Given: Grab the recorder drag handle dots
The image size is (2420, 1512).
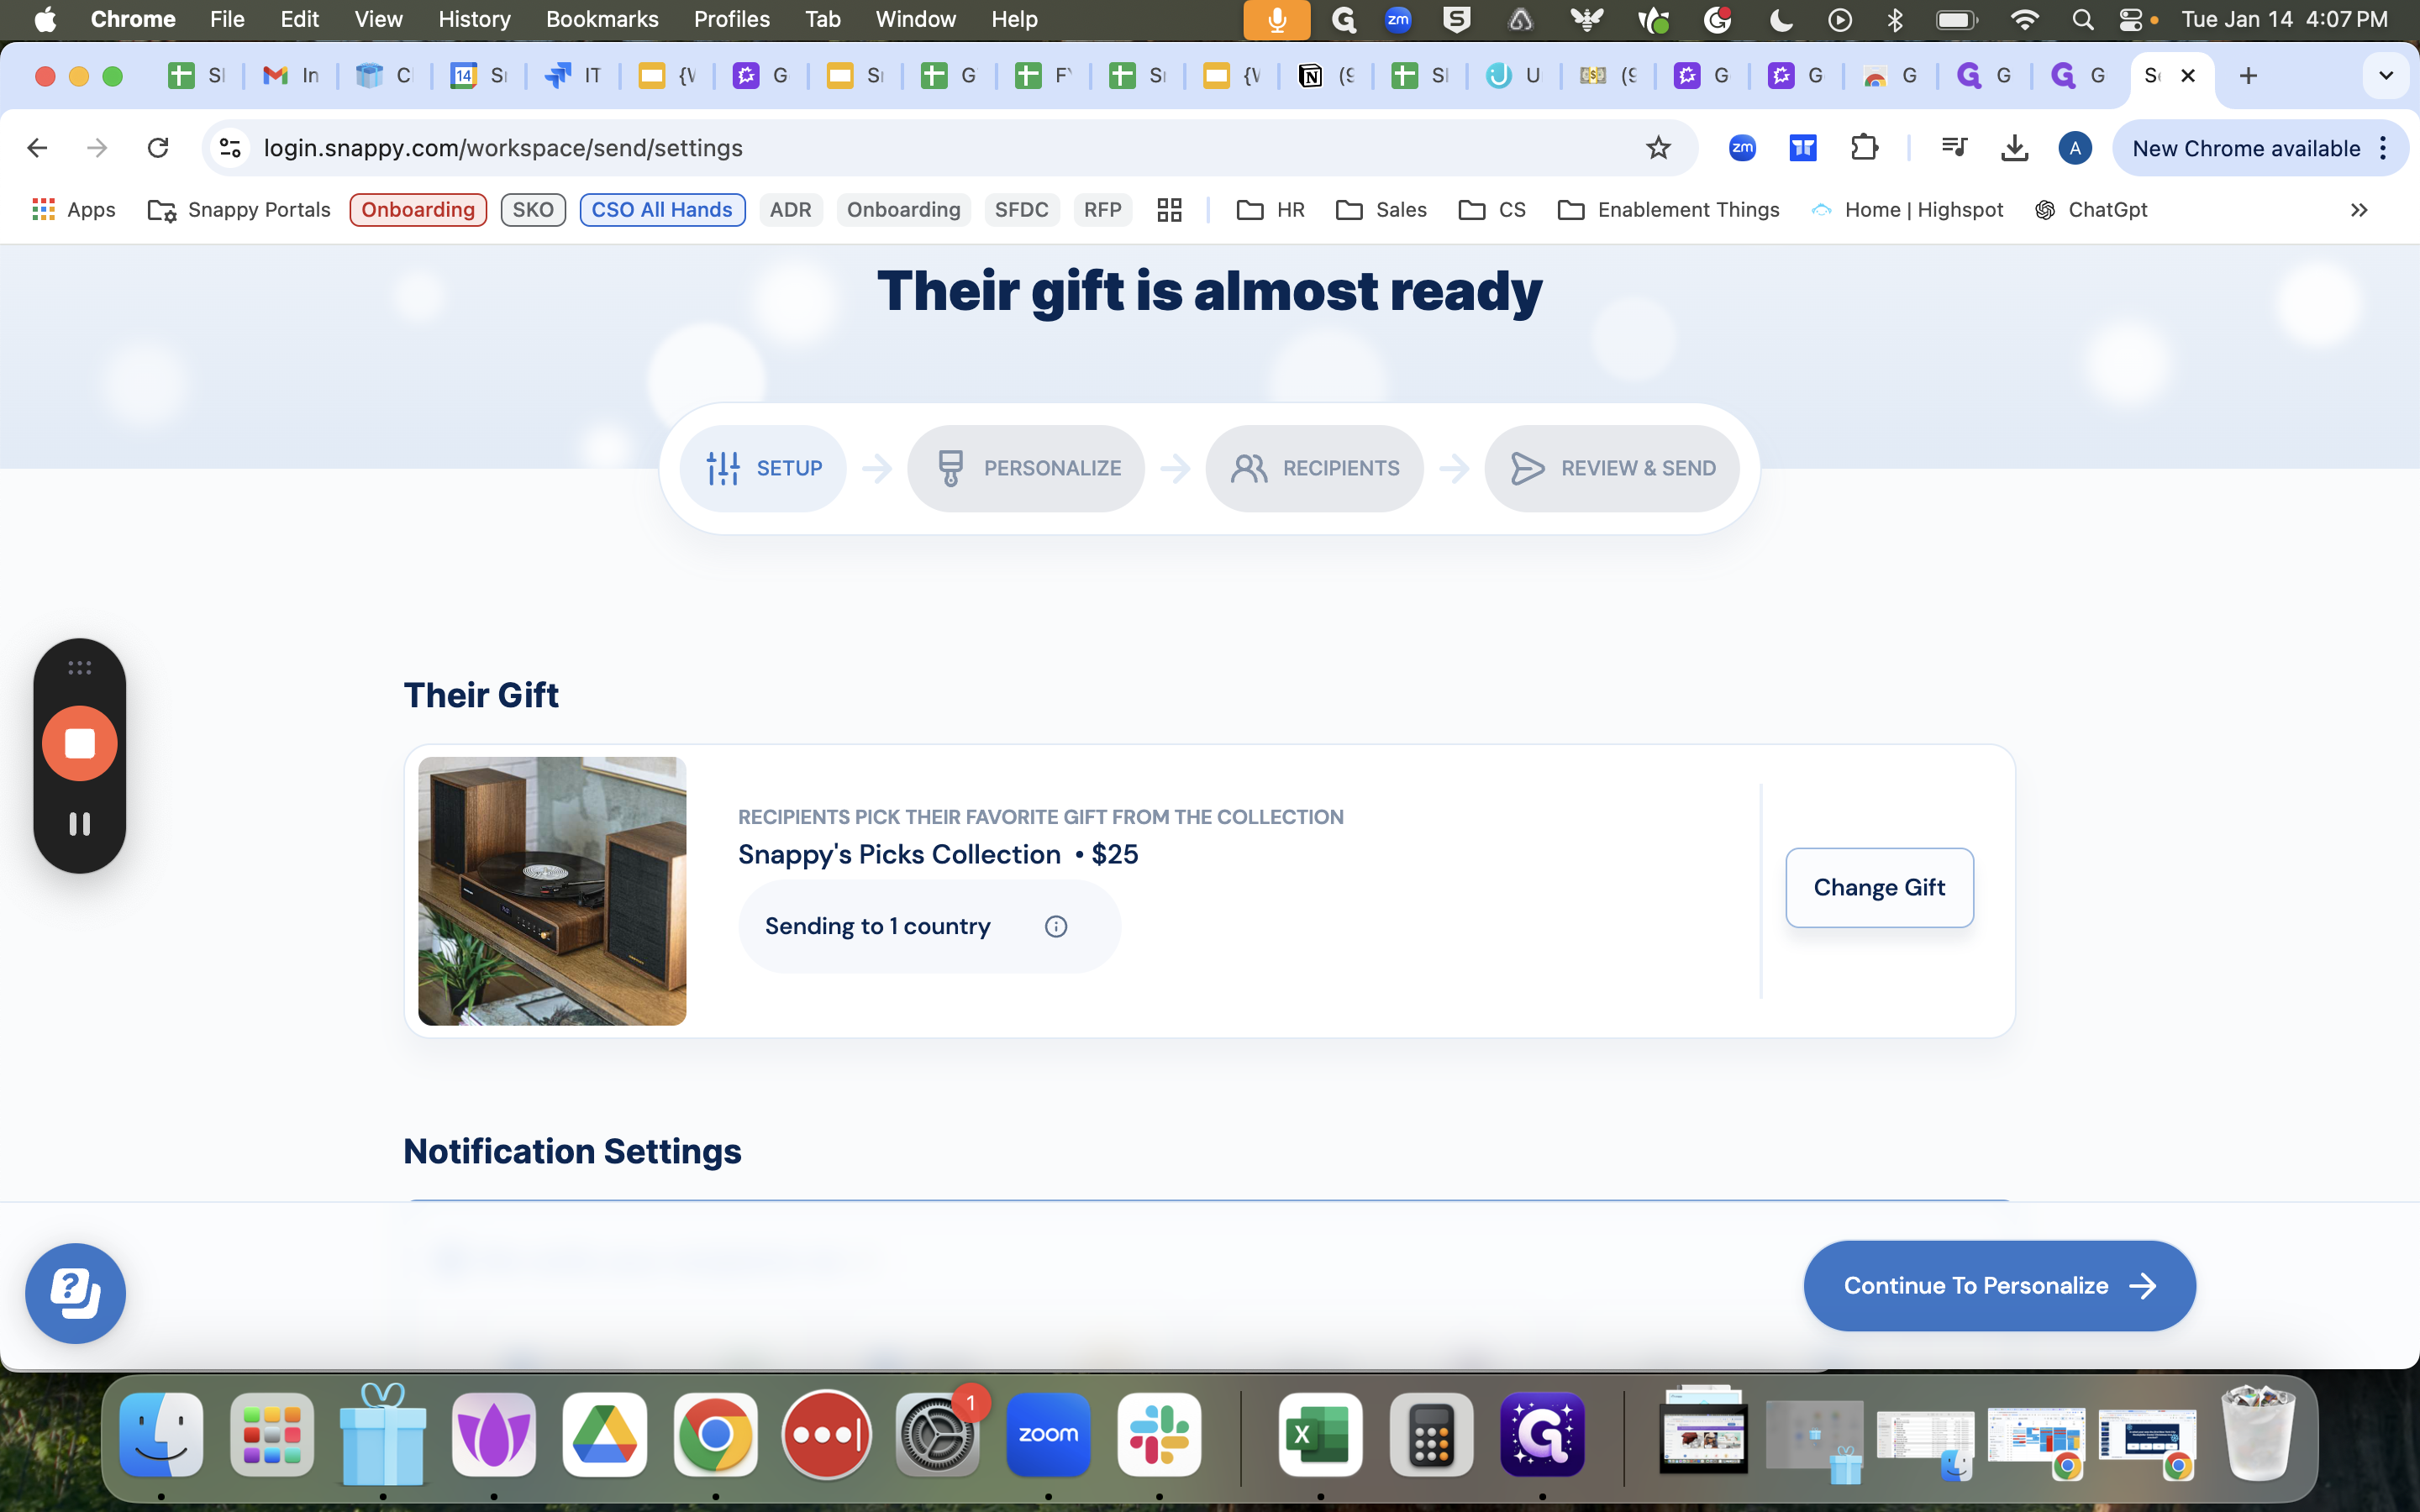Looking at the screenshot, I should click(x=80, y=667).
